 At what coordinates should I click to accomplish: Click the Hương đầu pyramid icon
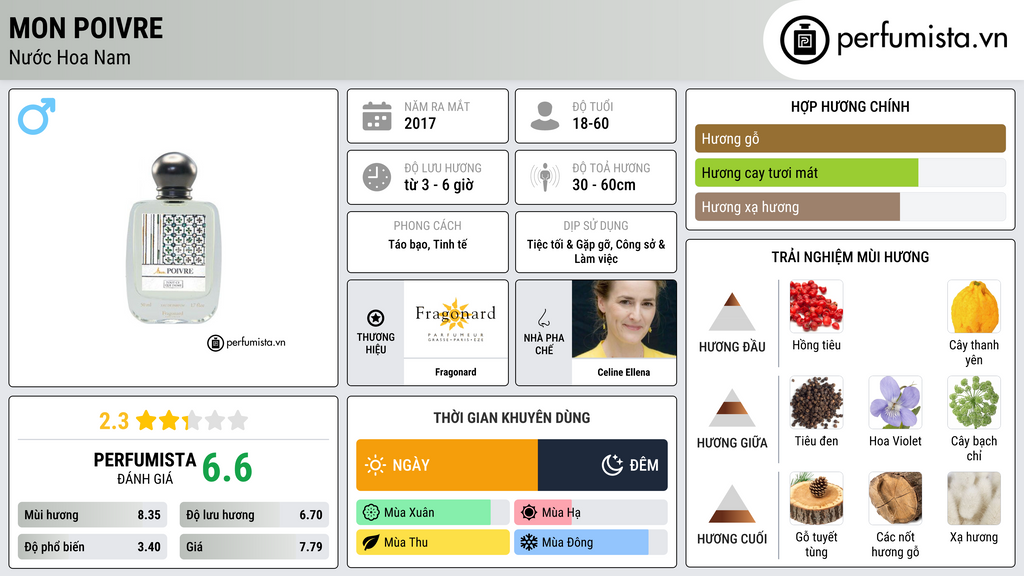click(x=732, y=312)
